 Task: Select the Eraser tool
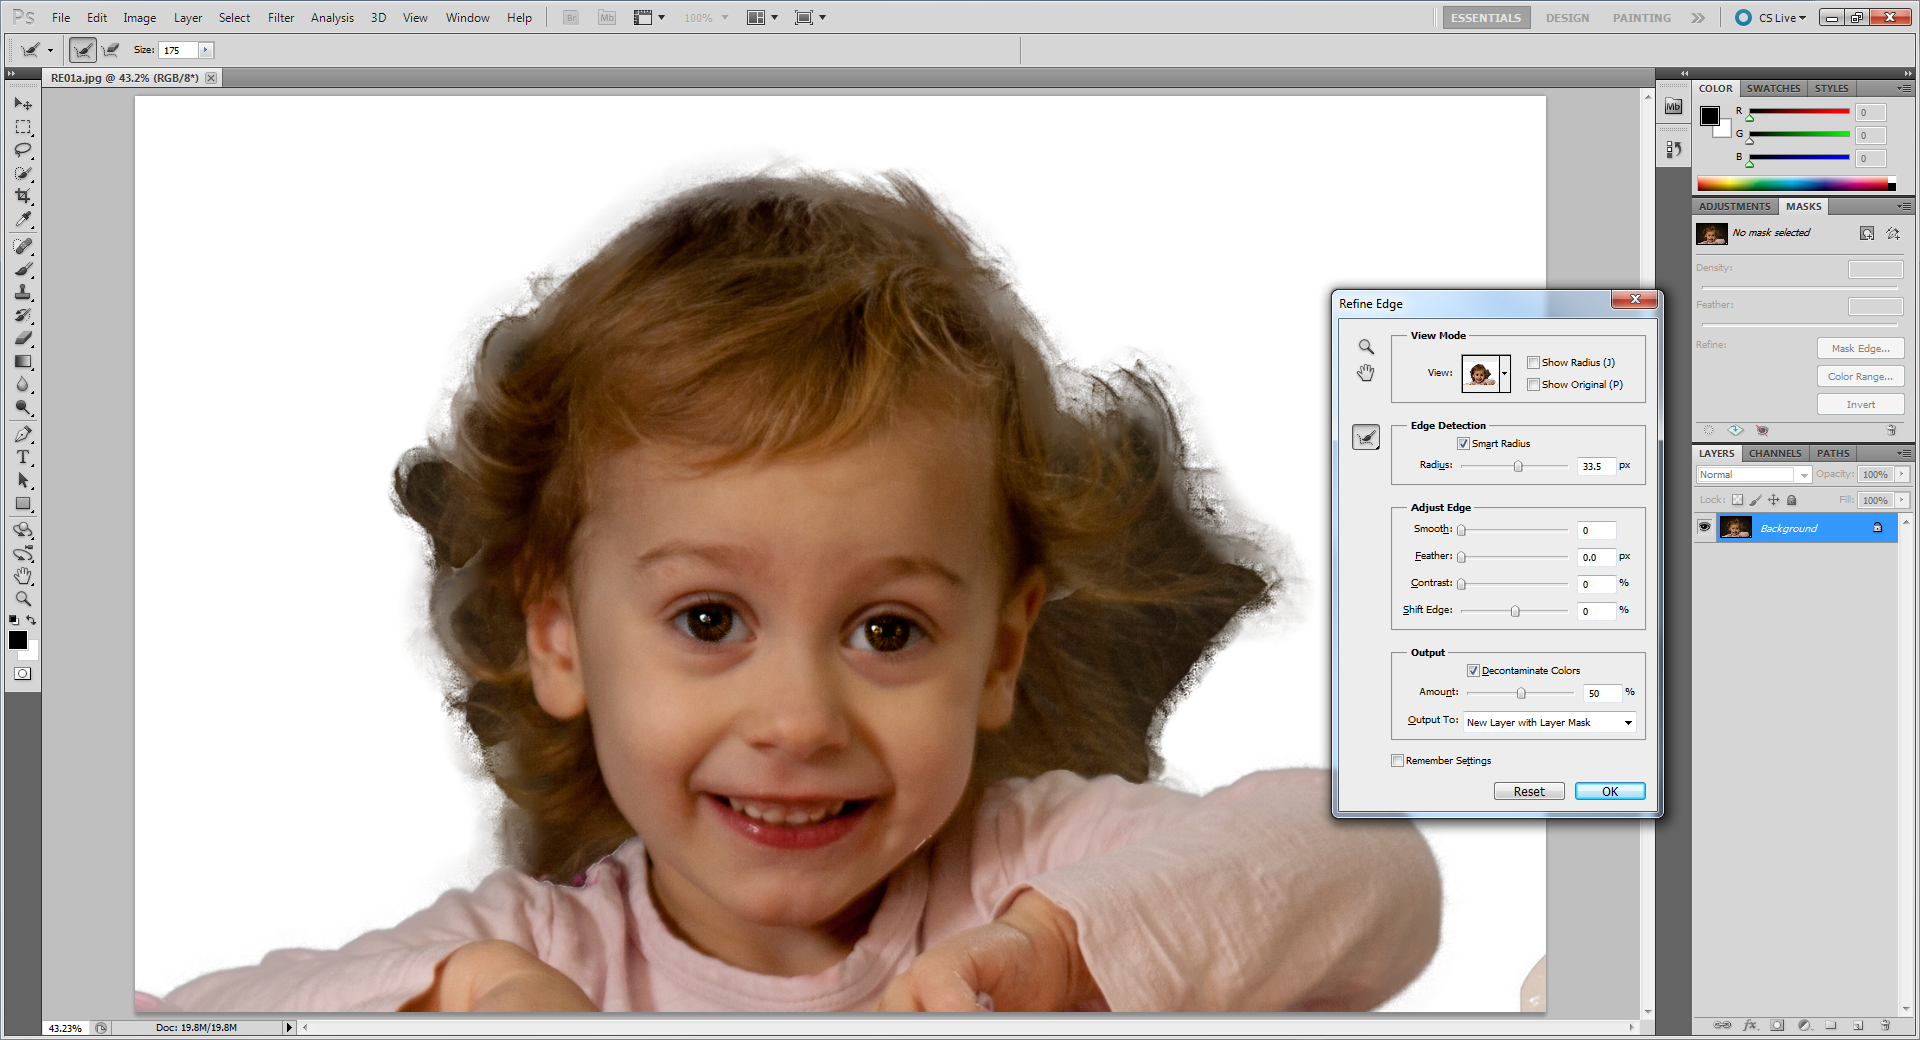click(23, 338)
